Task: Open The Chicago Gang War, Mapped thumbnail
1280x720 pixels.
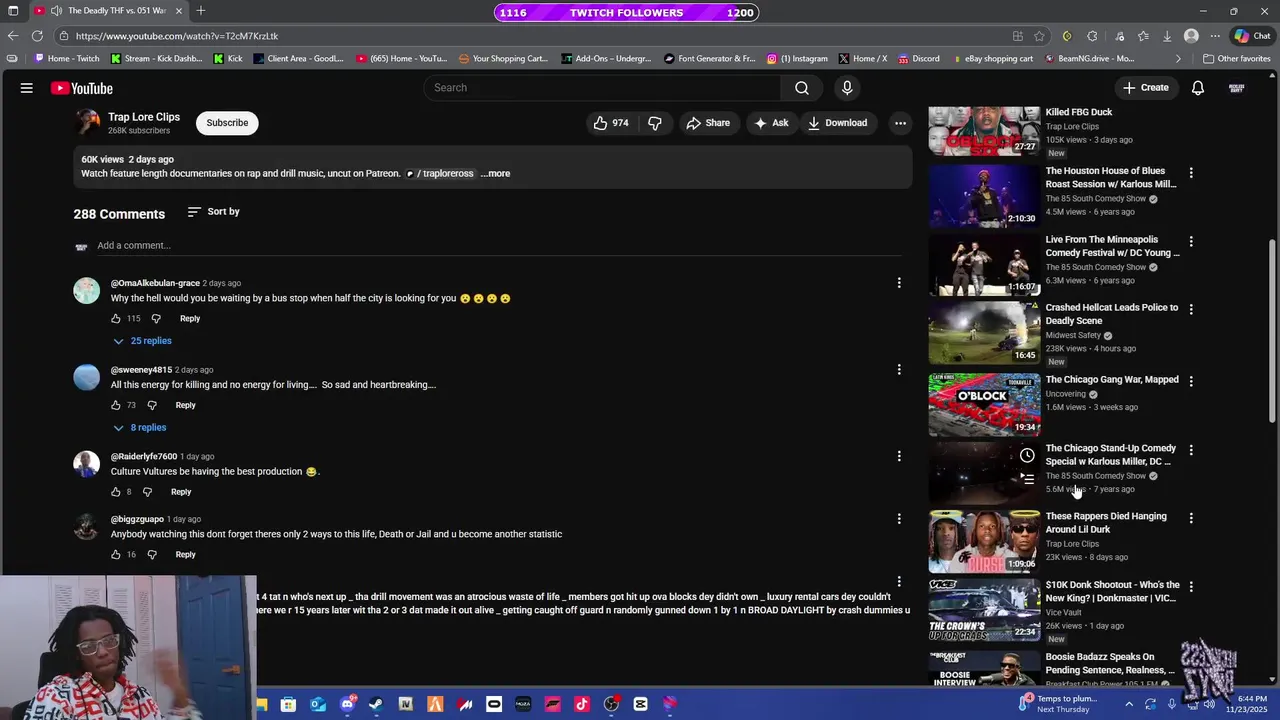Action: [984, 405]
